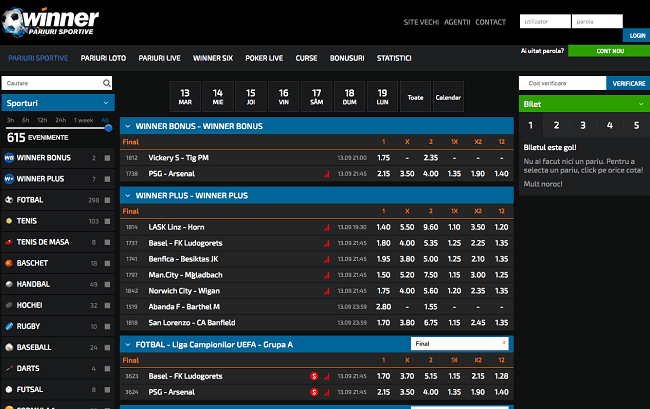Open the PARIURI LIVE menu item

coord(159,58)
